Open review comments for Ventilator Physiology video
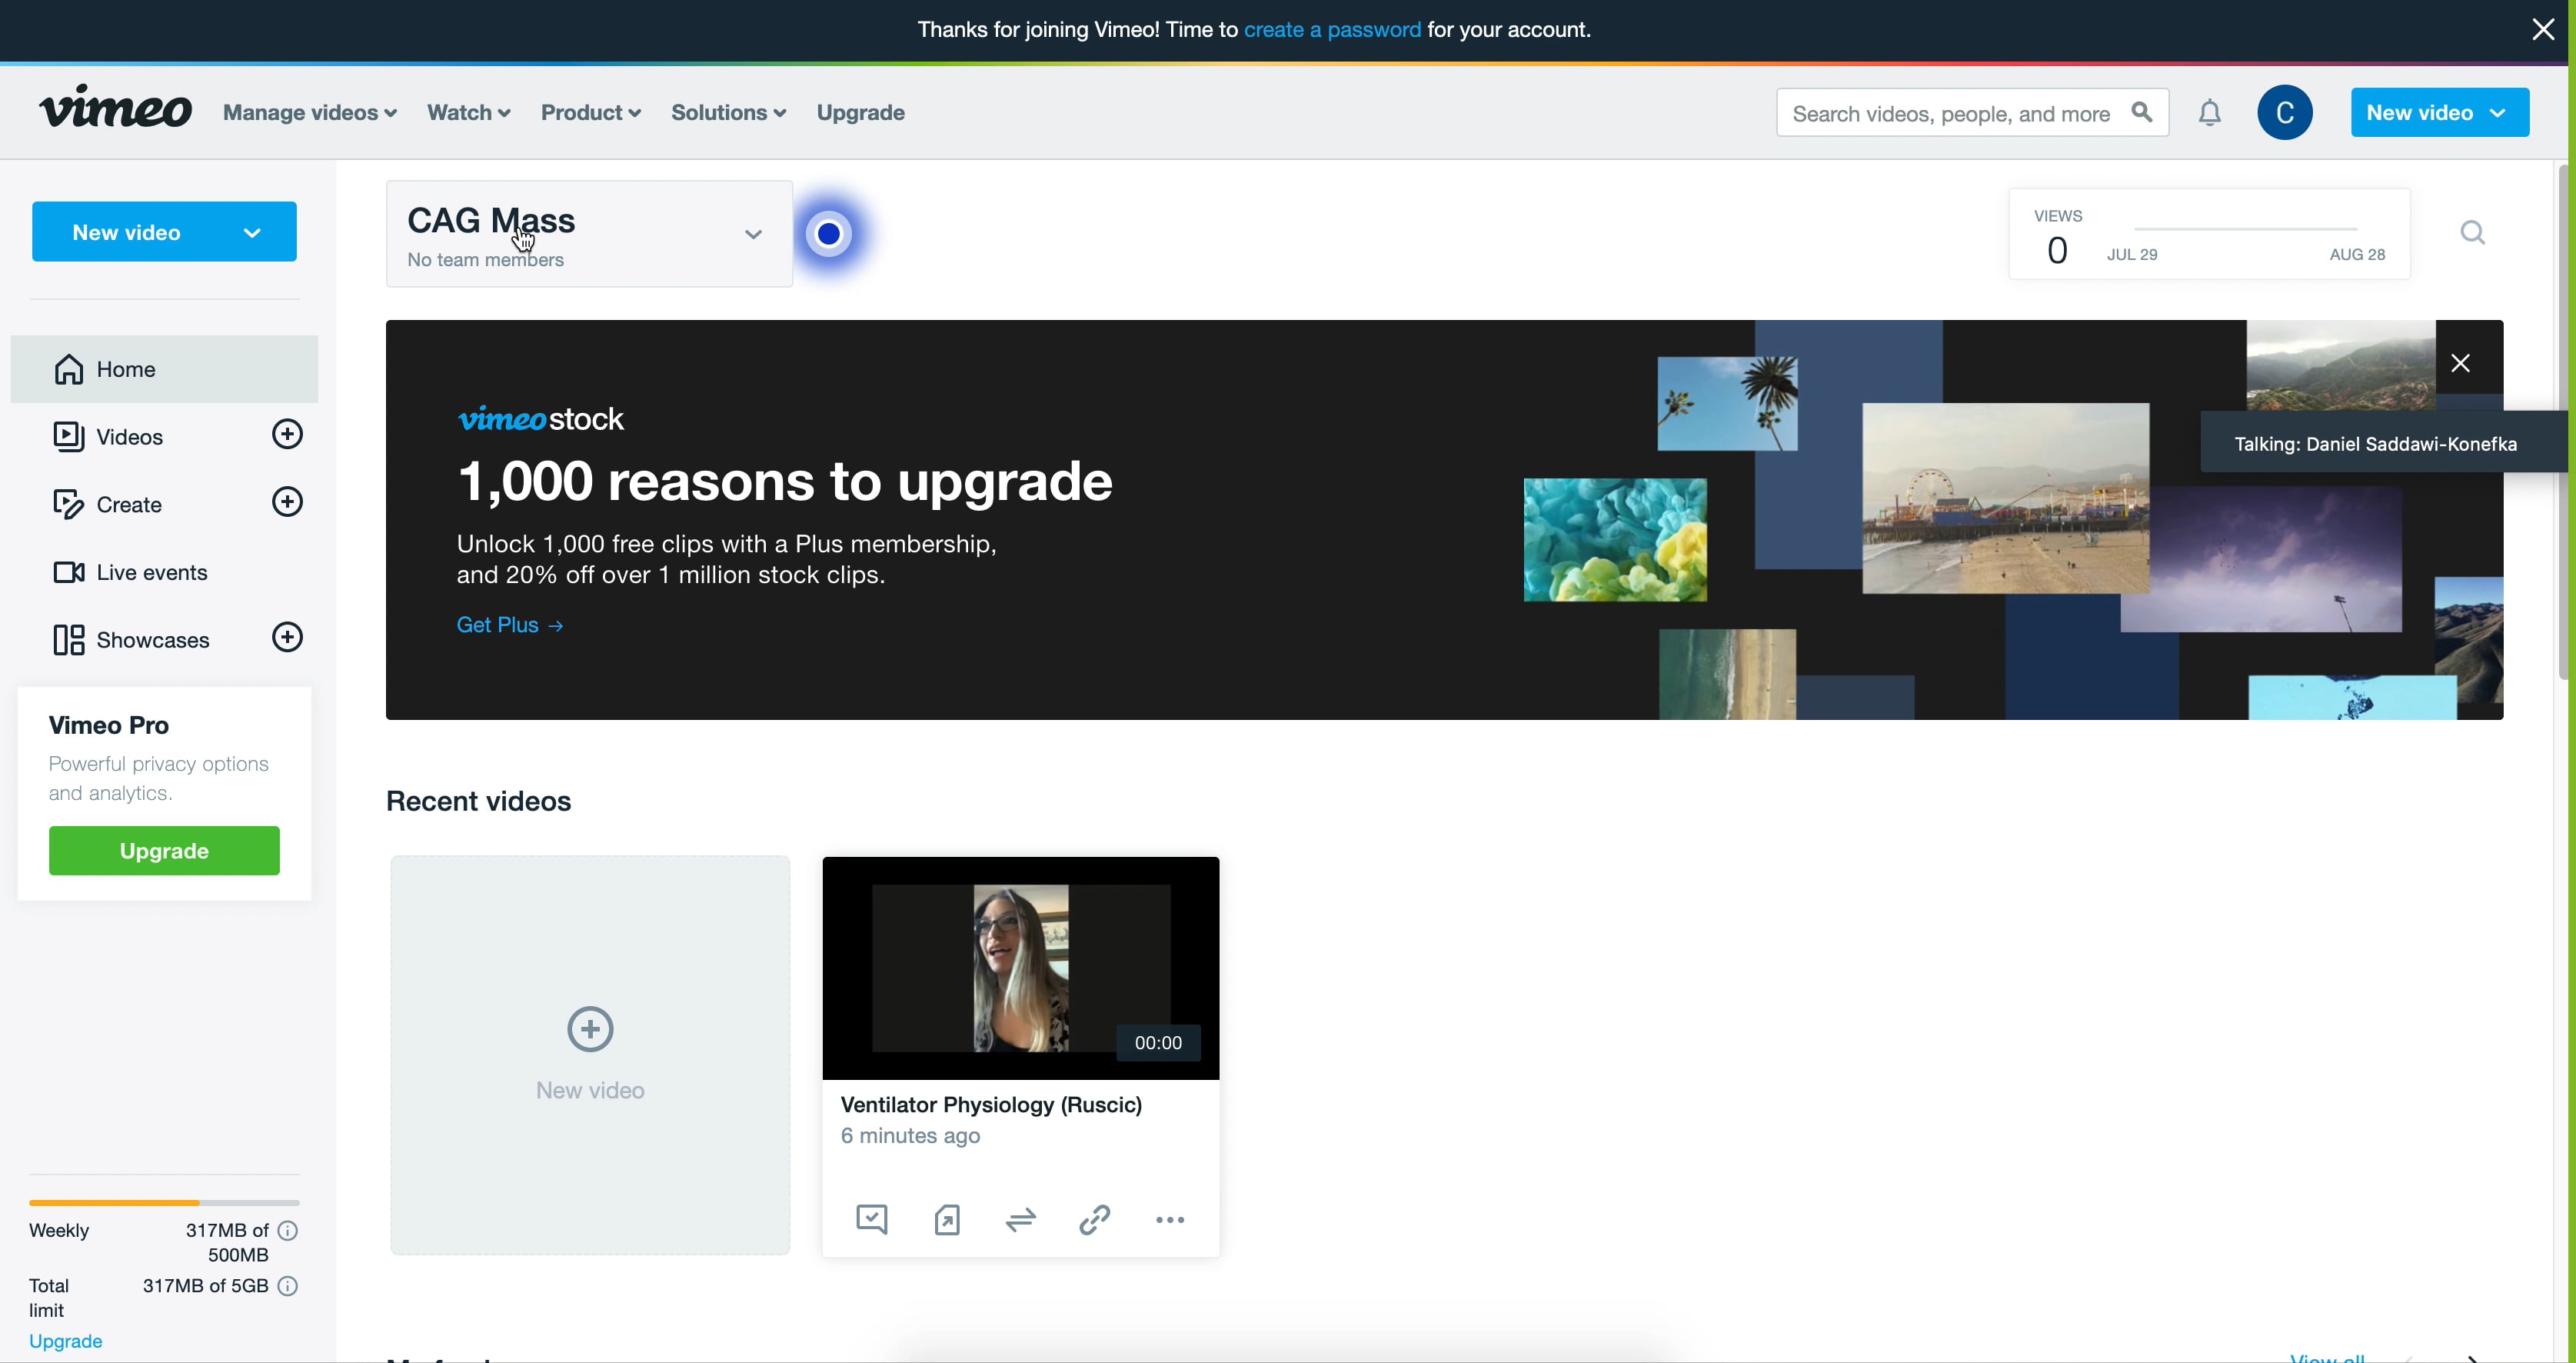This screenshot has width=2576, height=1363. [871, 1219]
